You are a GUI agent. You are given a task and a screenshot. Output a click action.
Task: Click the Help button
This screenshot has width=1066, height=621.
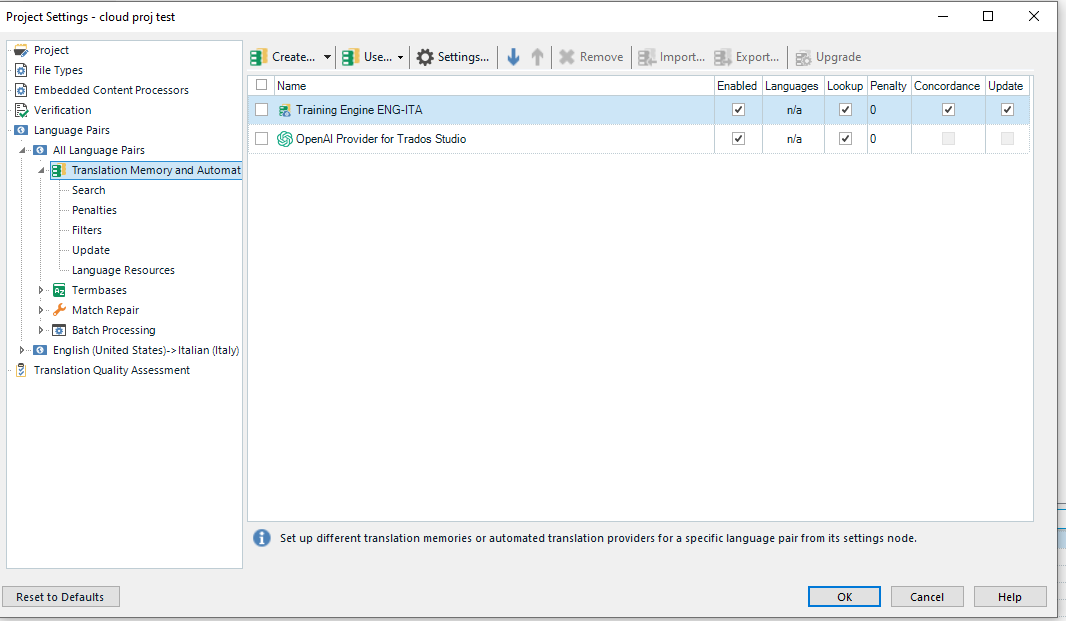[1010, 596]
